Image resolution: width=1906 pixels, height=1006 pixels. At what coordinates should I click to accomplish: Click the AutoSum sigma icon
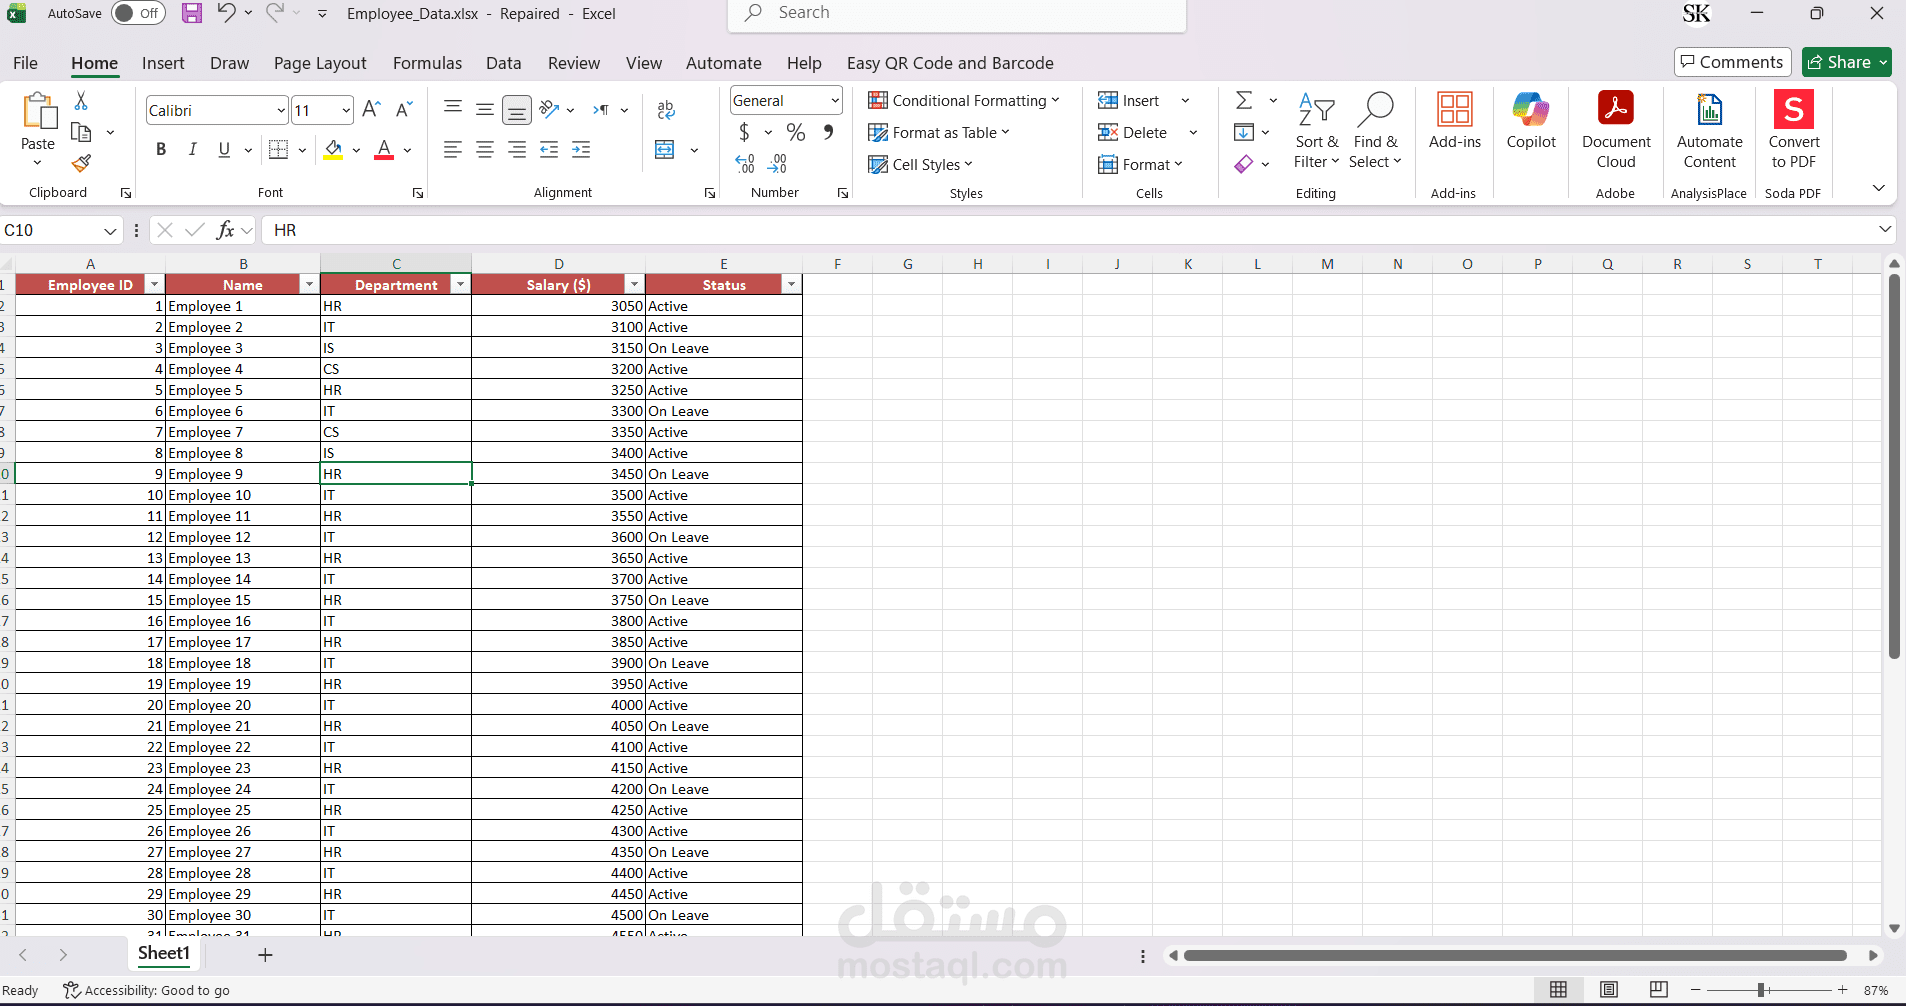1244,100
